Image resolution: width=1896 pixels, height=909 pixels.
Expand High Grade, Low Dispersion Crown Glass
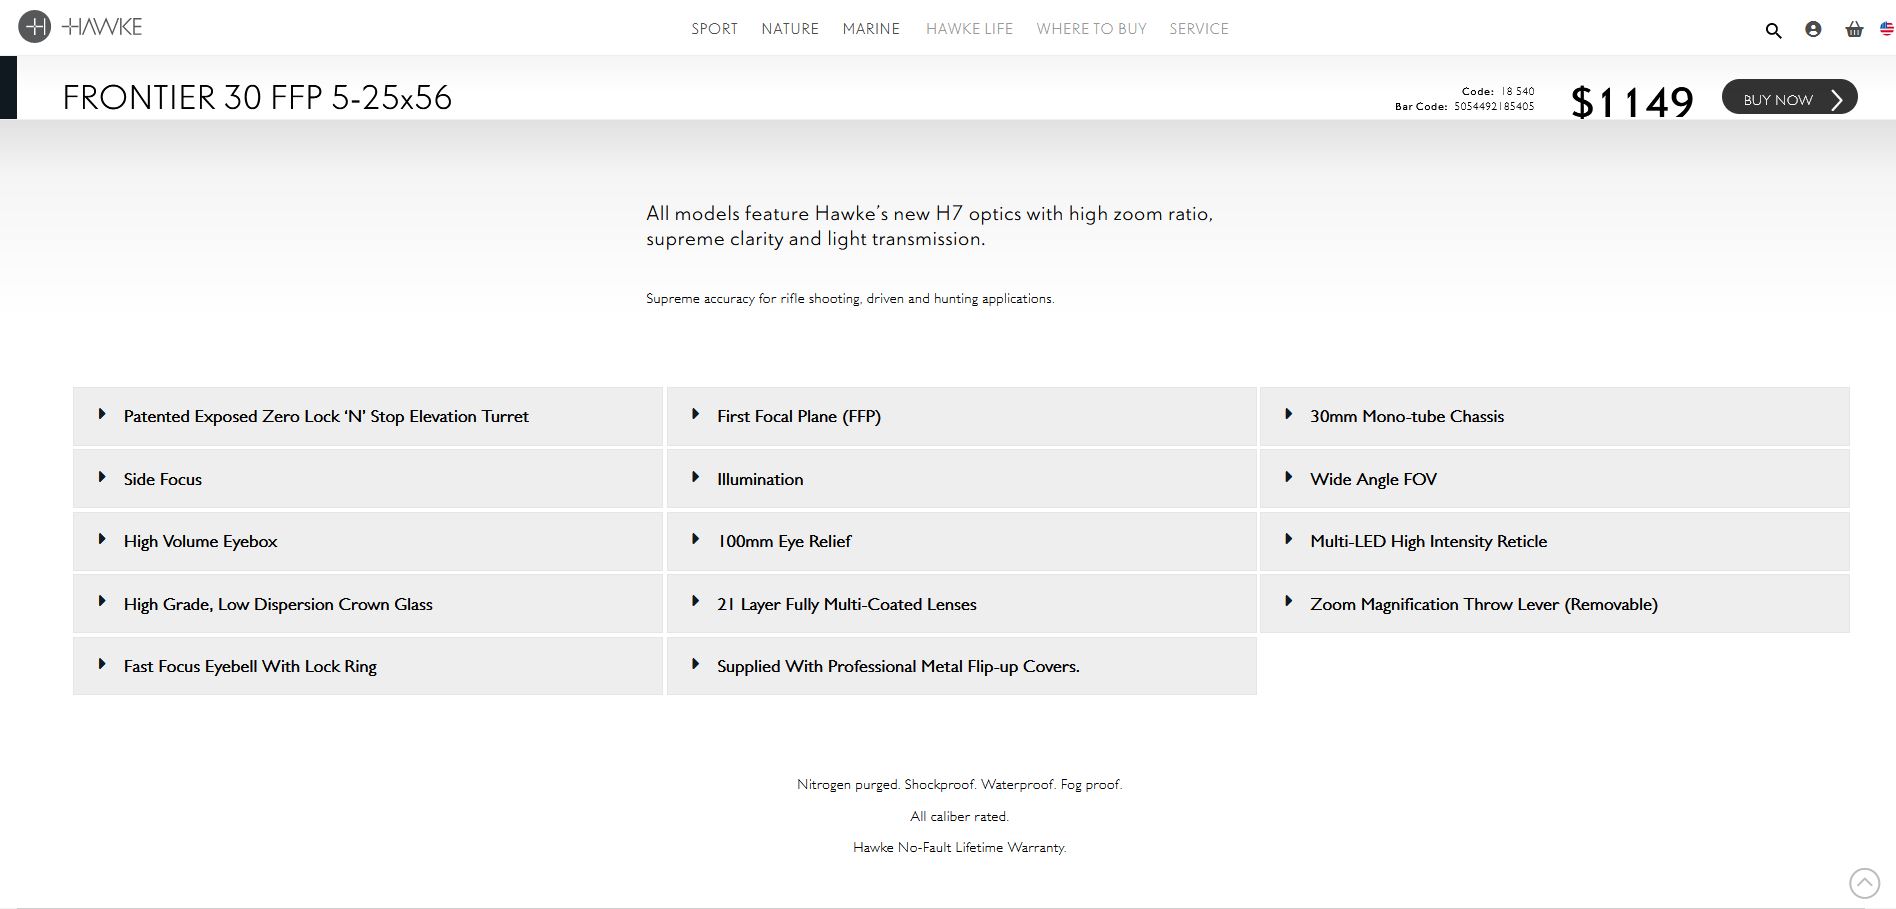[x=368, y=604]
